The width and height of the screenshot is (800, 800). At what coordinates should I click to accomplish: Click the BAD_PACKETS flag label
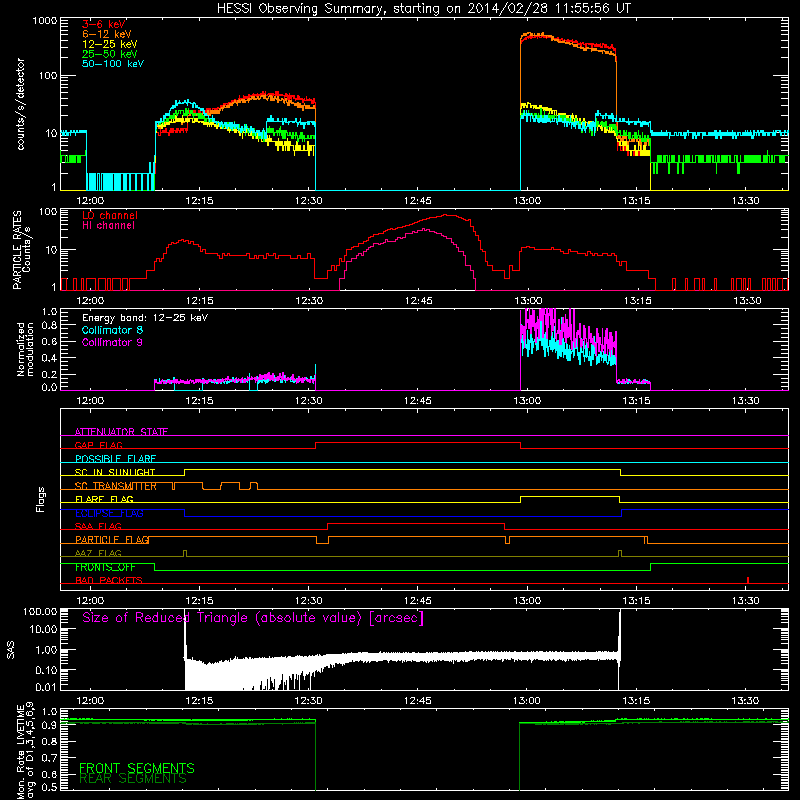(109, 580)
